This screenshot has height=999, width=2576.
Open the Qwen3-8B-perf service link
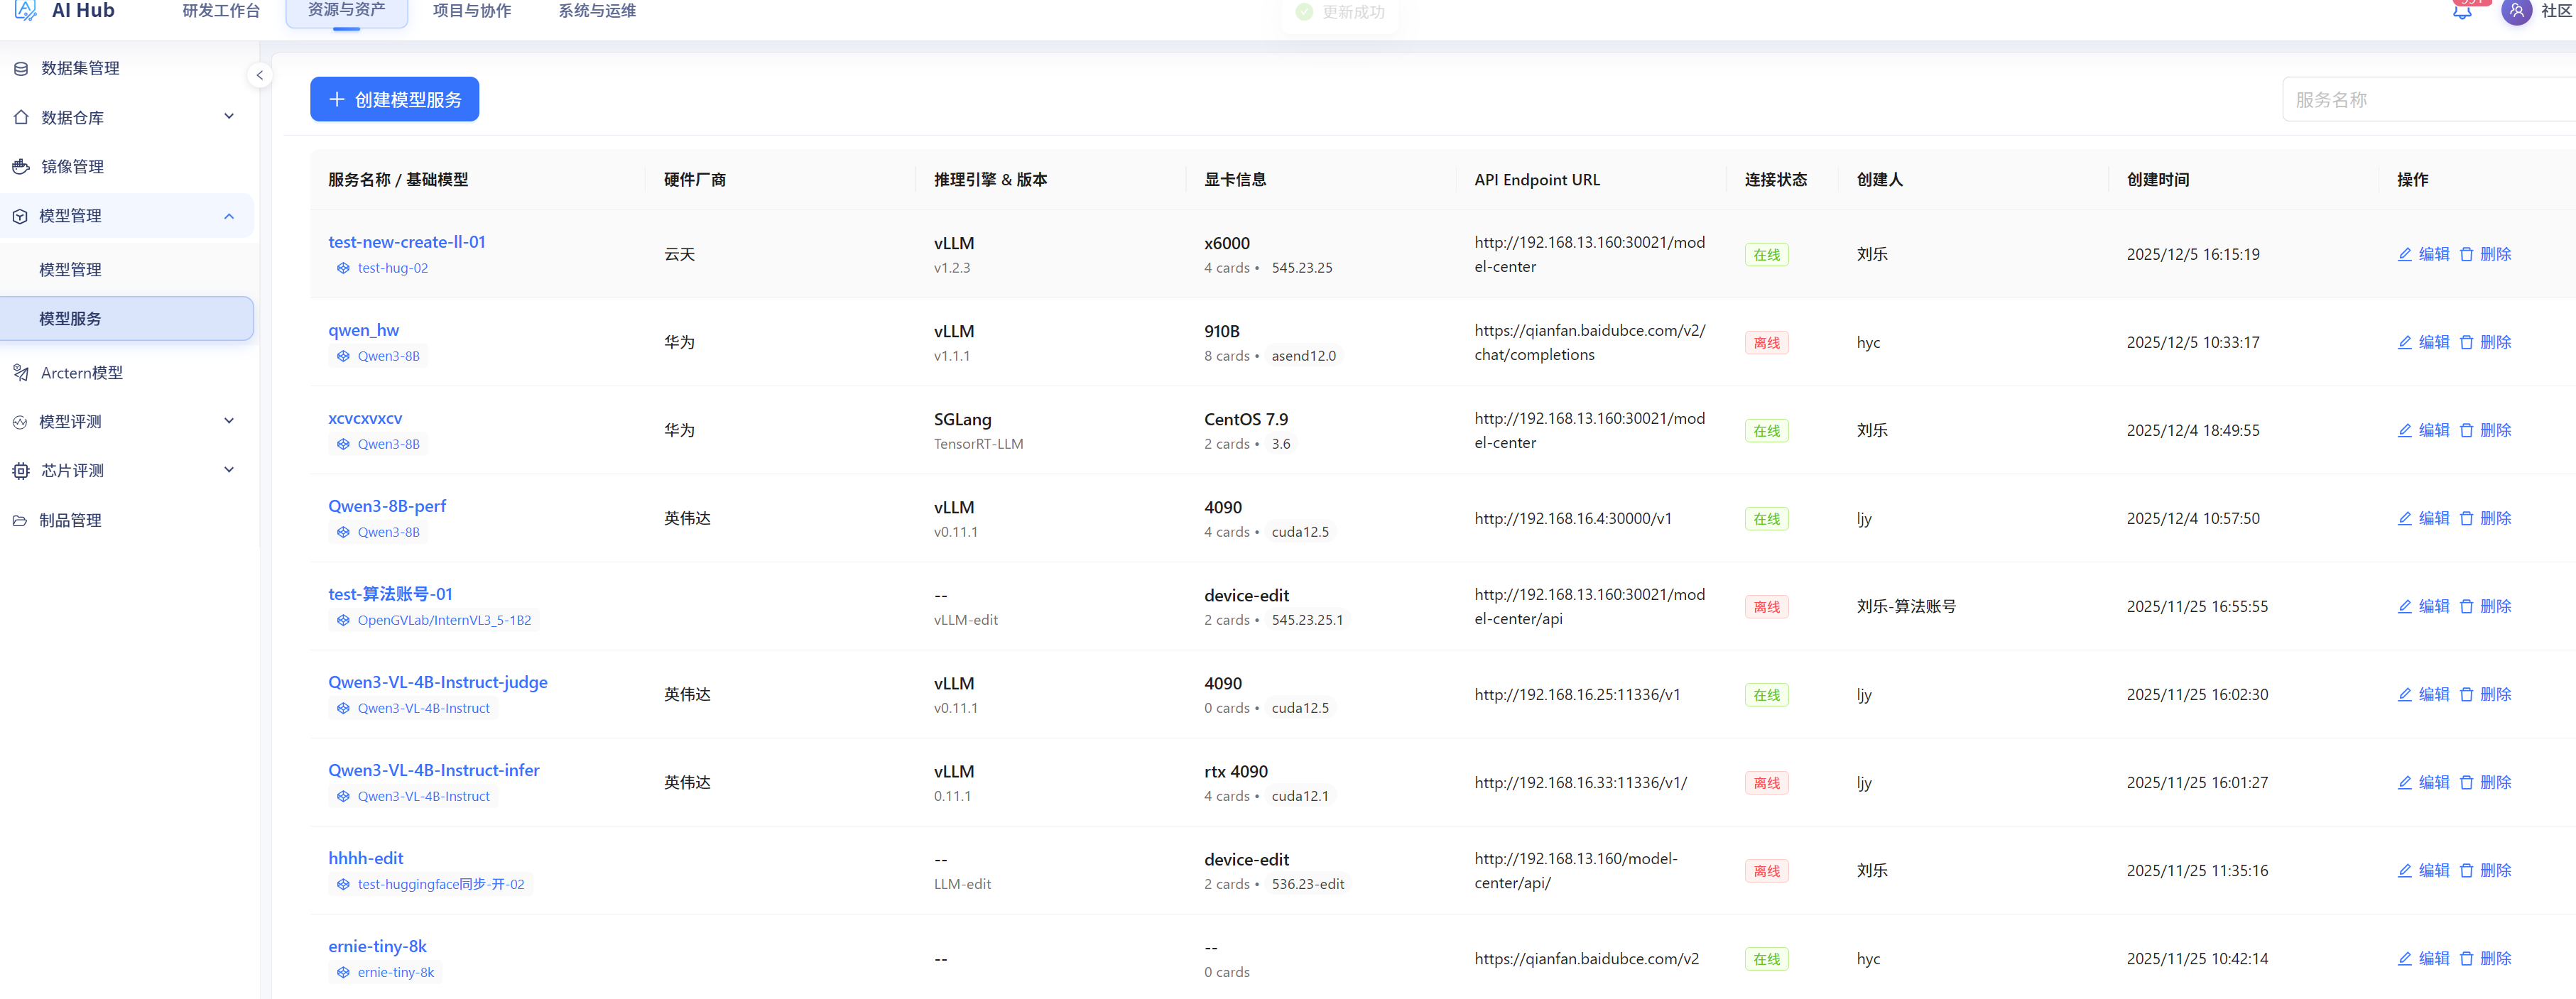pos(387,506)
